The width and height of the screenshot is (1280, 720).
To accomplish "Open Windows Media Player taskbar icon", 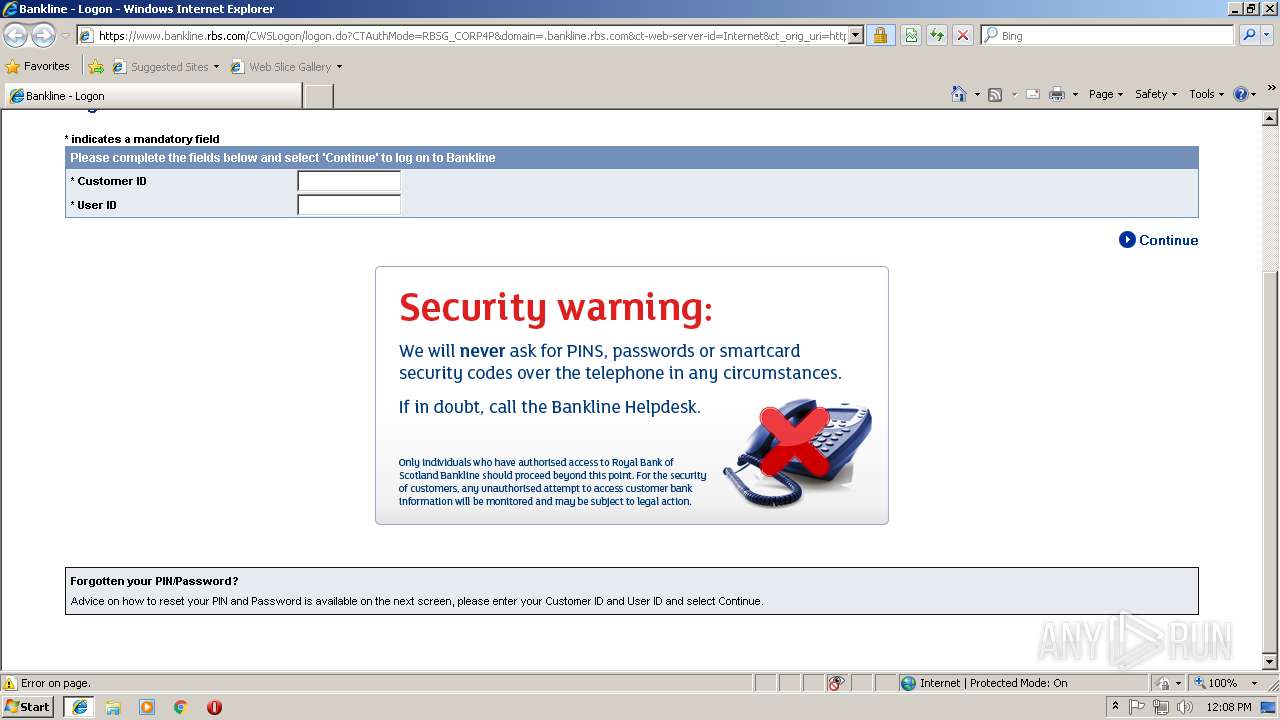I will pyautogui.click(x=147, y=707).
